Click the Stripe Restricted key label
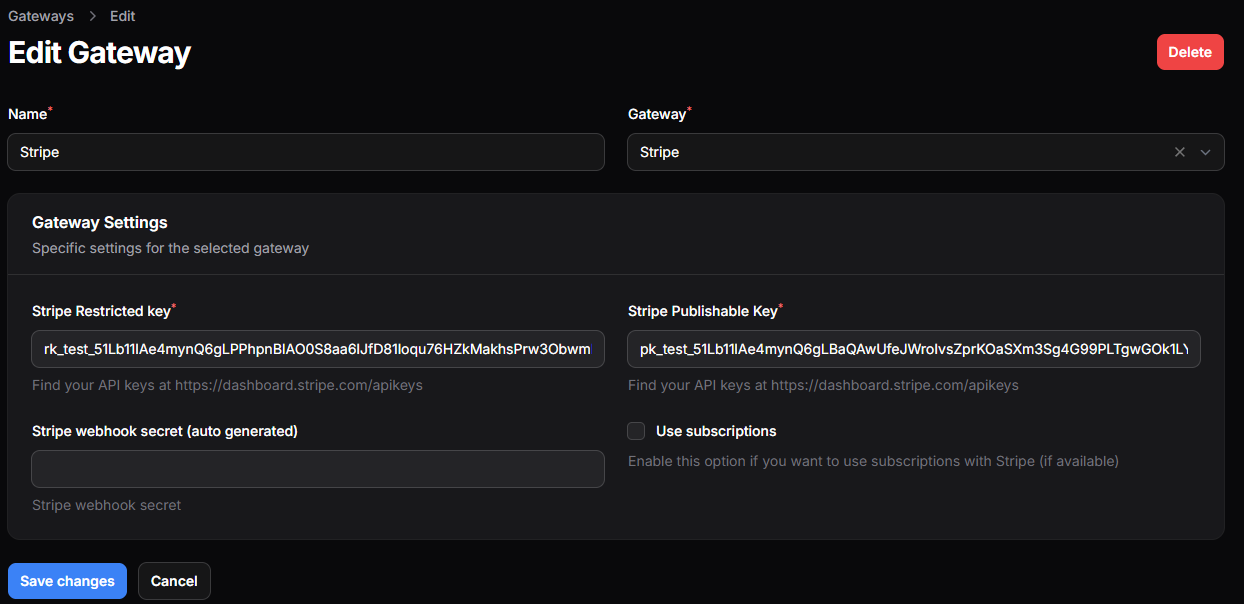 click(x=101, y=311)
